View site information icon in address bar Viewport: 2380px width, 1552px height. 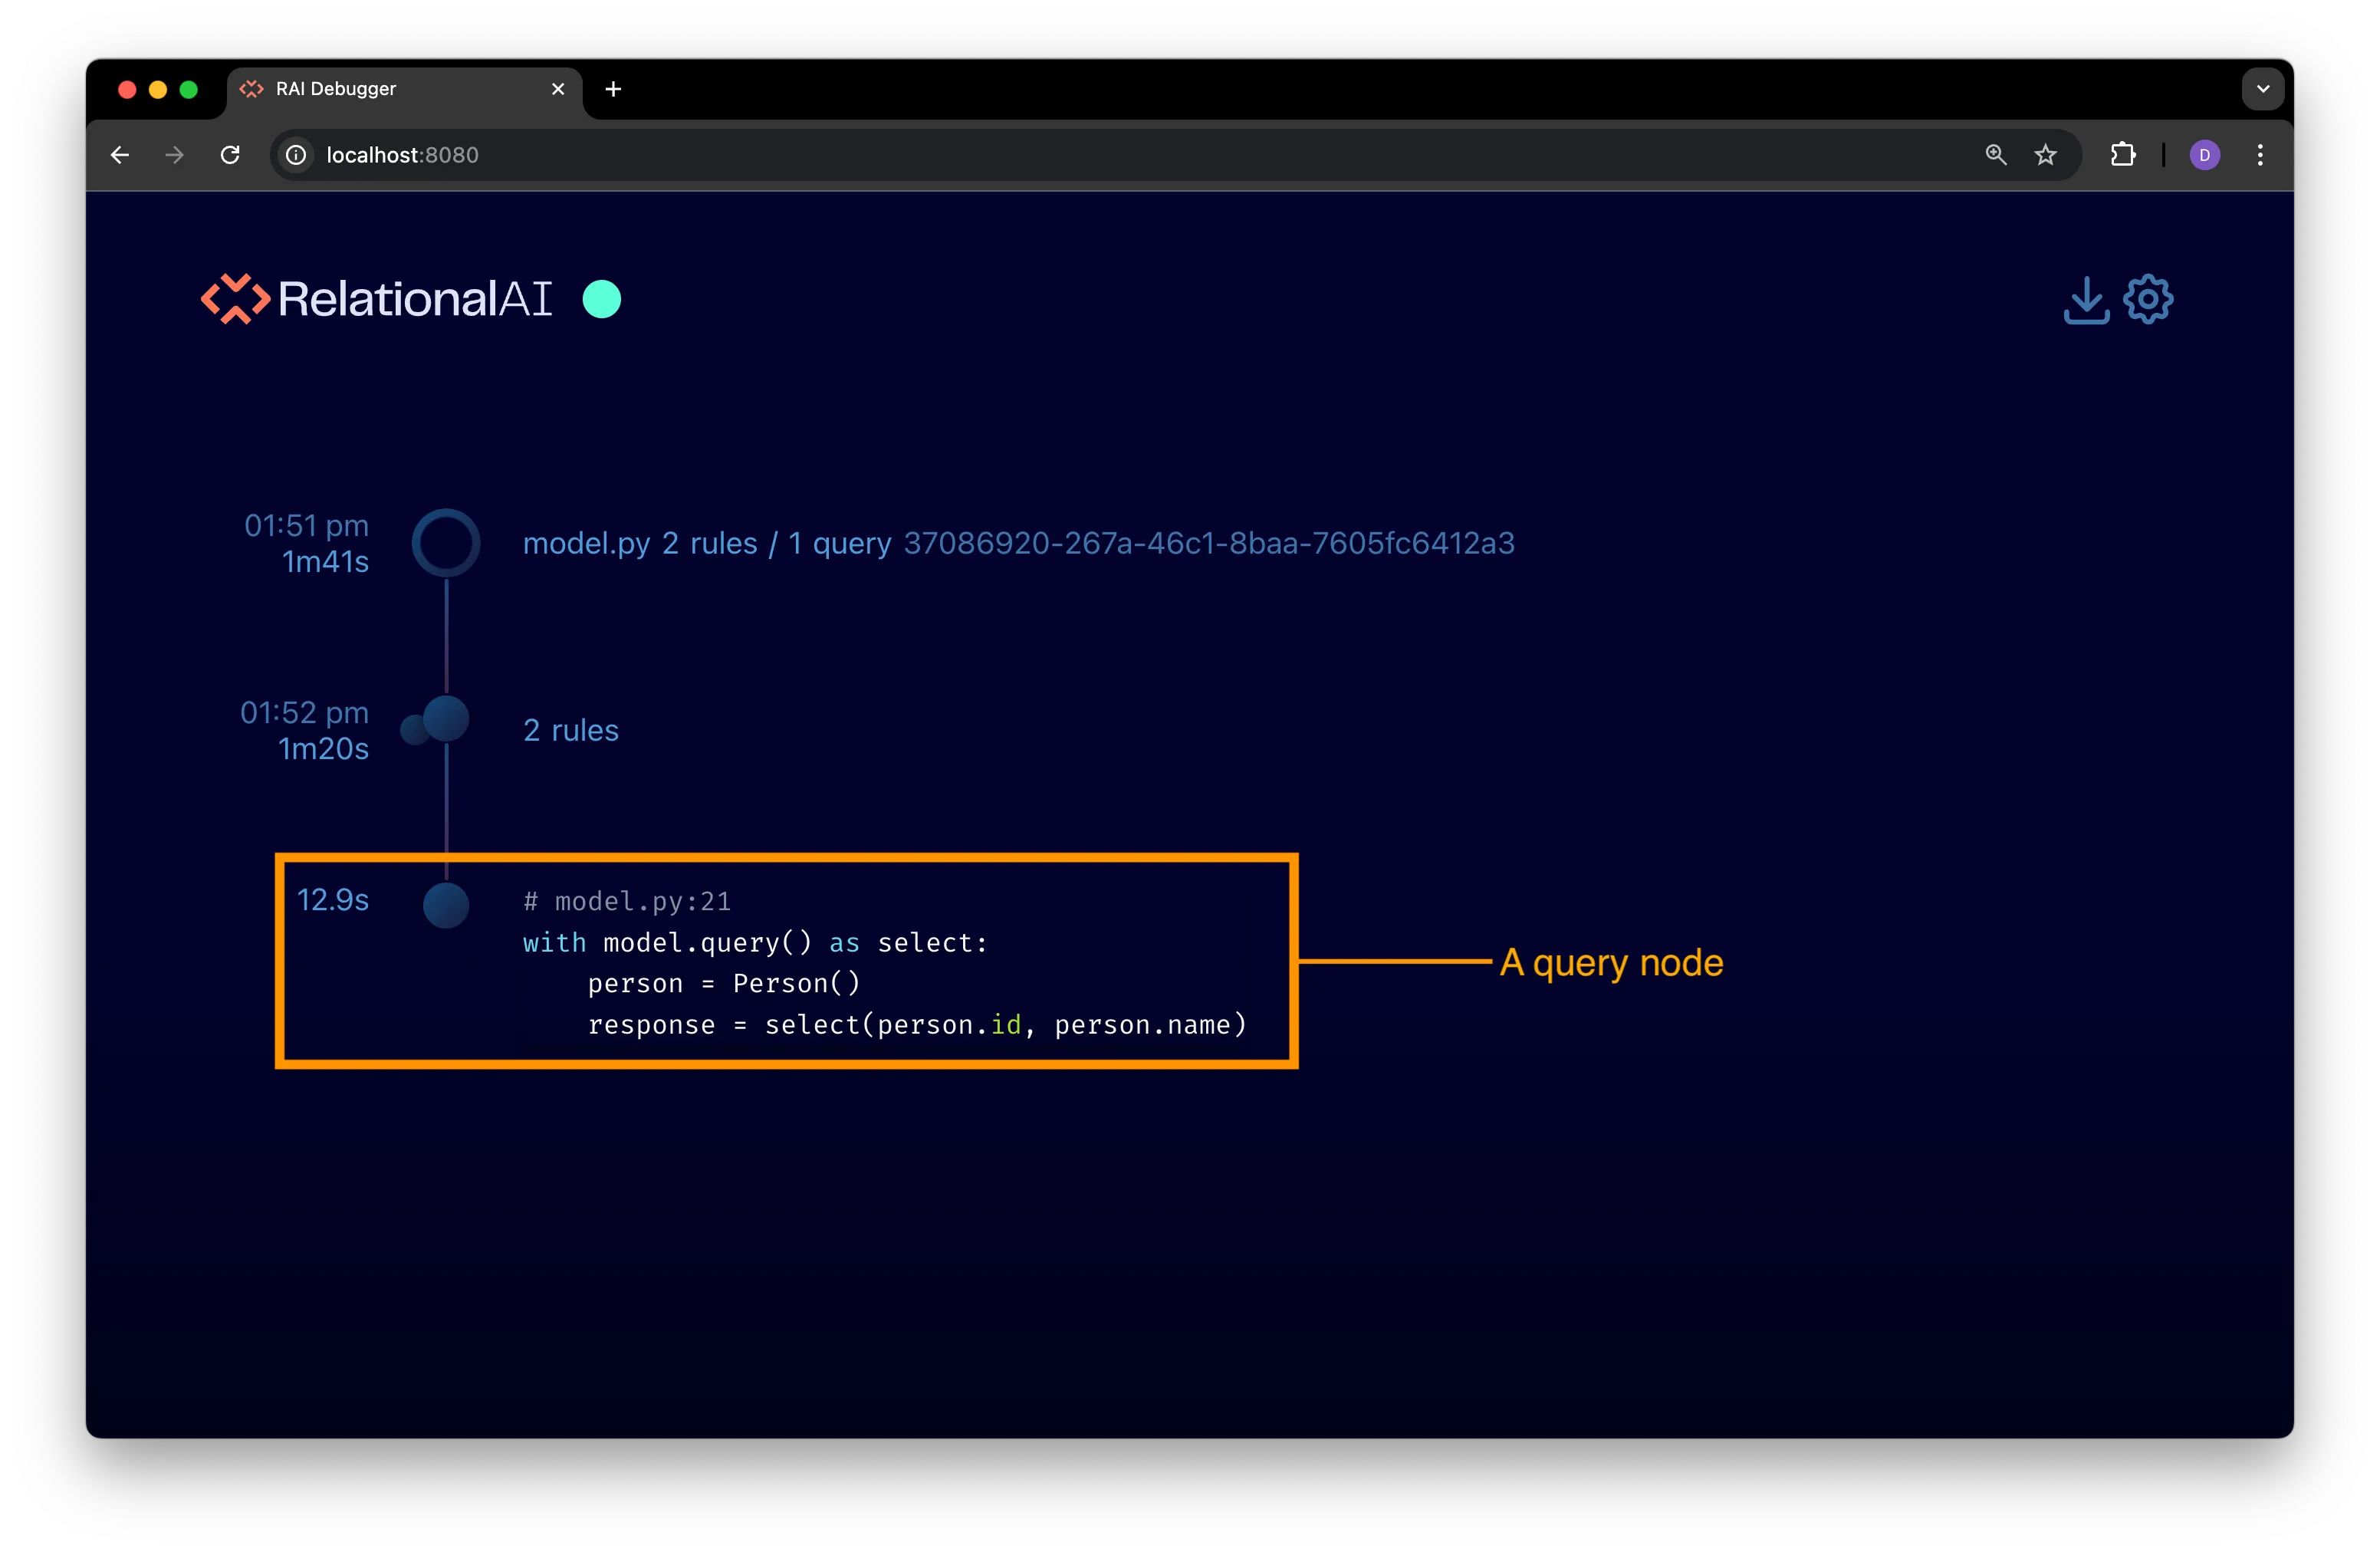point(296,155)
